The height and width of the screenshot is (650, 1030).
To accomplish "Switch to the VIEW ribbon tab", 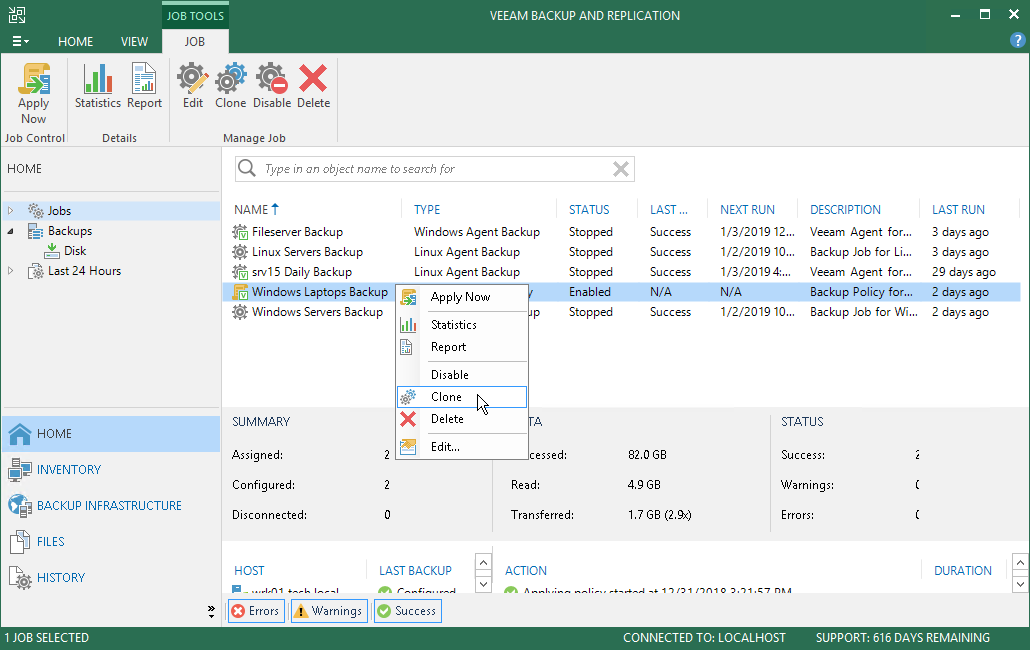I will (134, 41).
